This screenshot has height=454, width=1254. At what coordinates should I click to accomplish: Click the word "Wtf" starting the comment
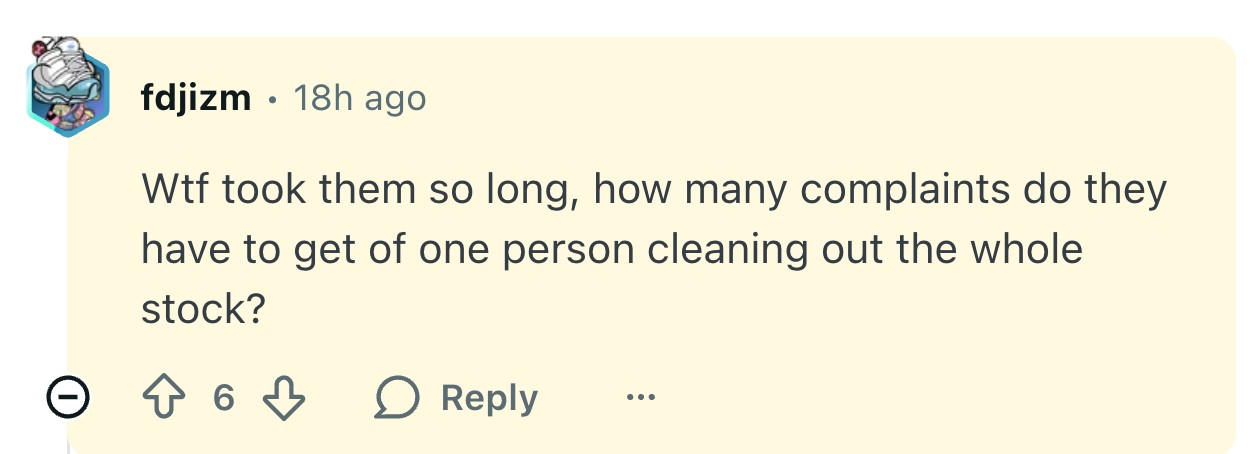175,189
